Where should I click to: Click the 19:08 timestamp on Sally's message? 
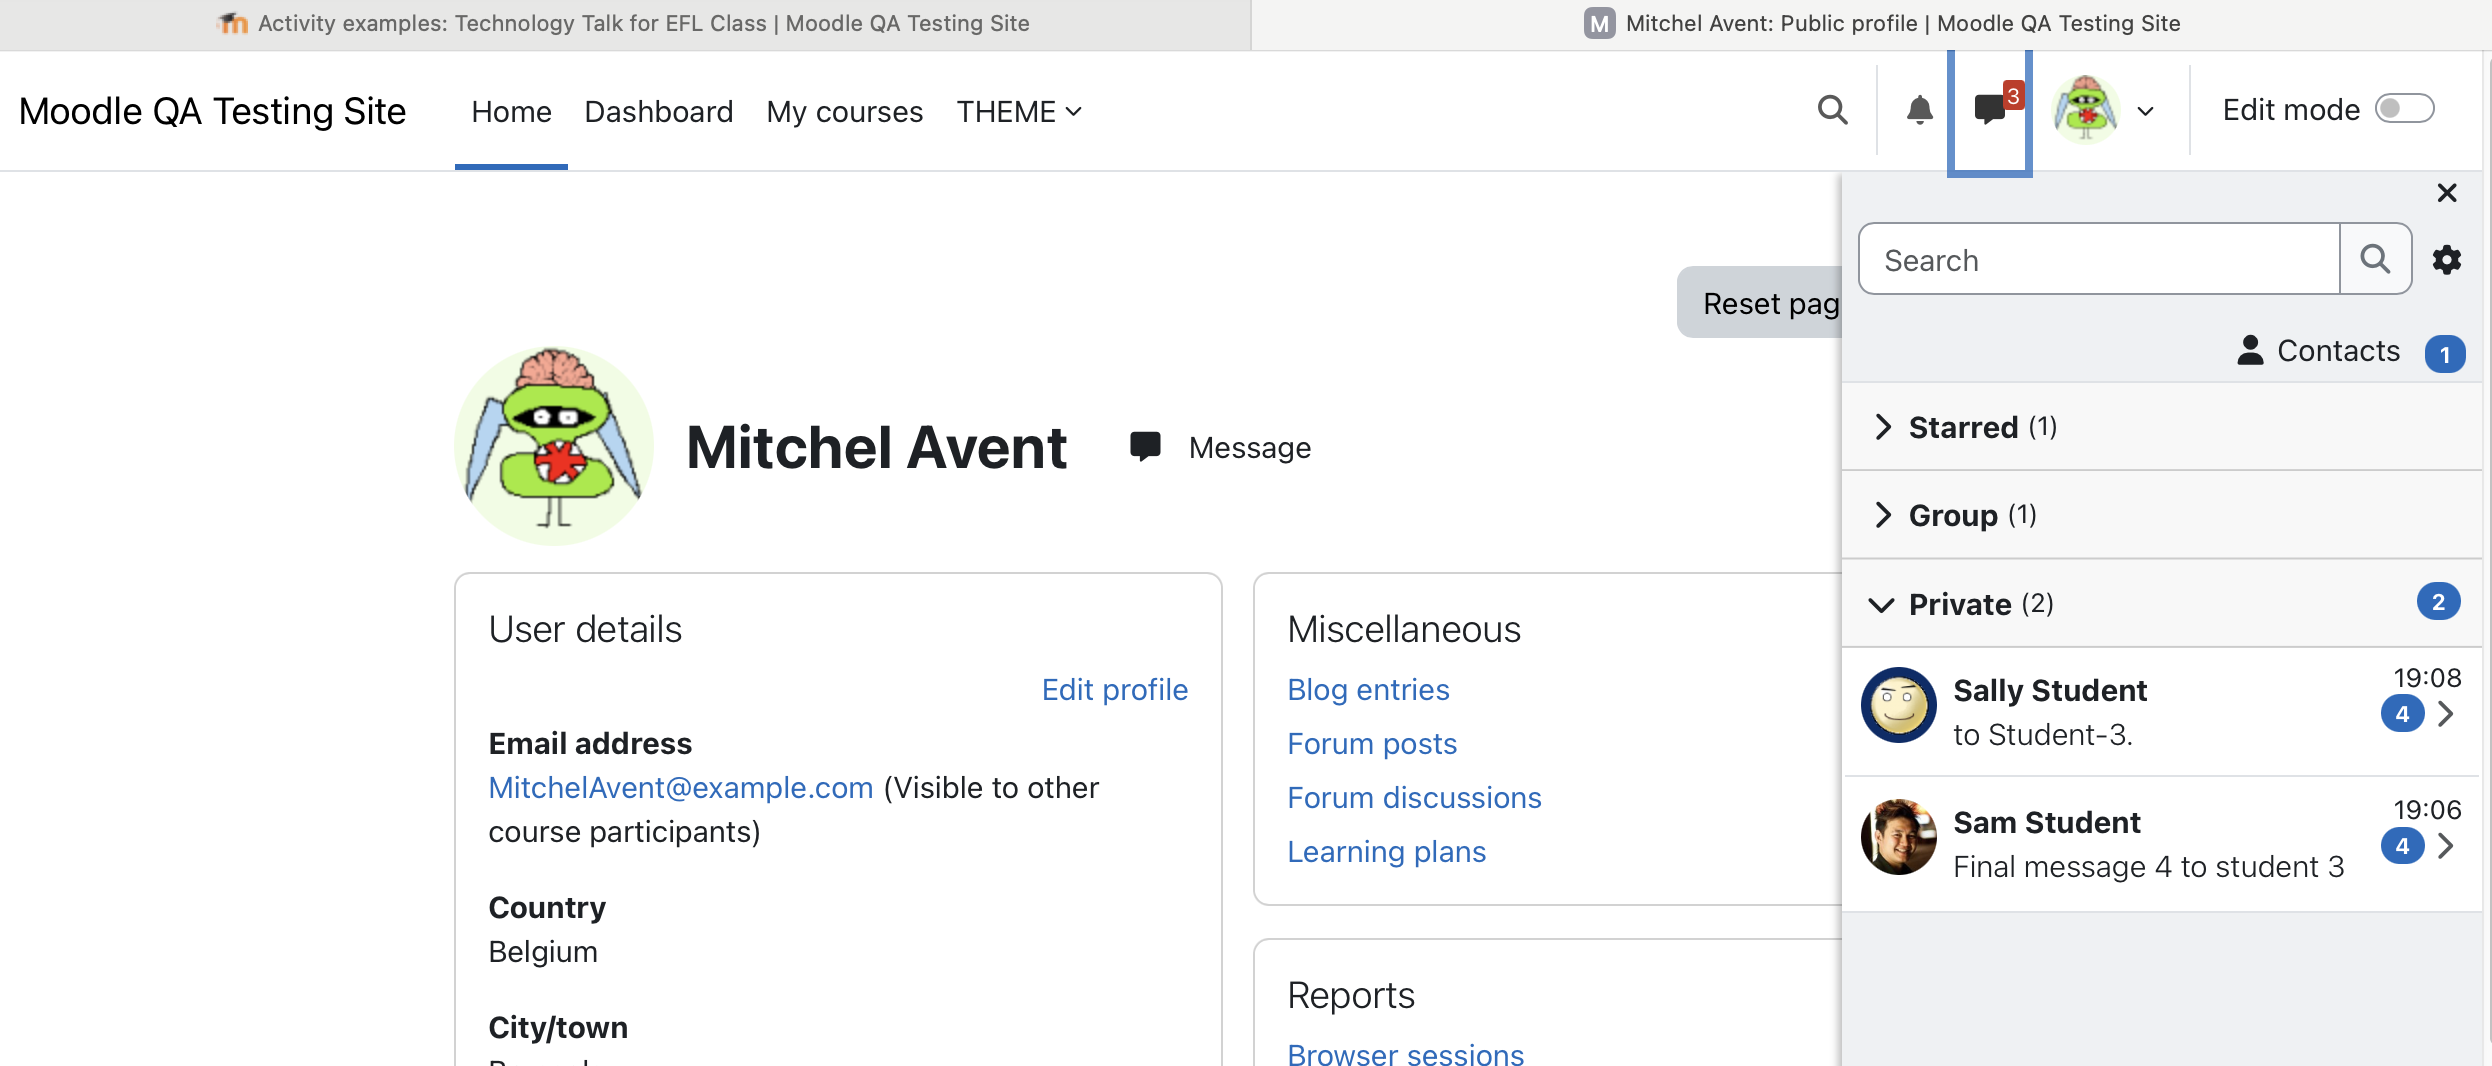click(x=2427, y=678)
